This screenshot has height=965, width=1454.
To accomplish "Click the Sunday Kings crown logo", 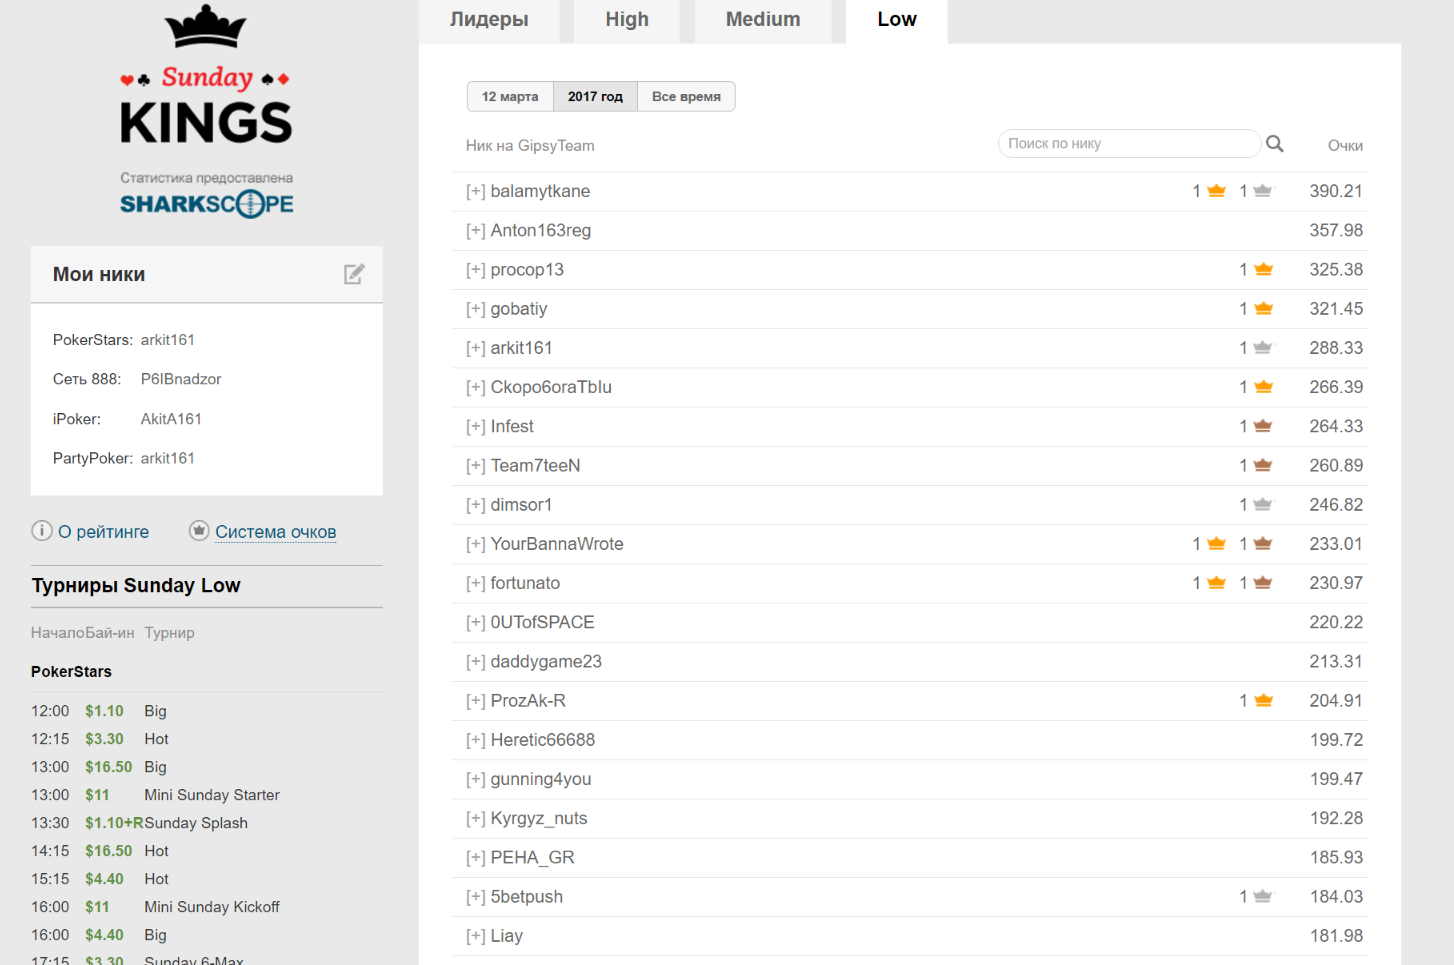I will tap(206, 27).
